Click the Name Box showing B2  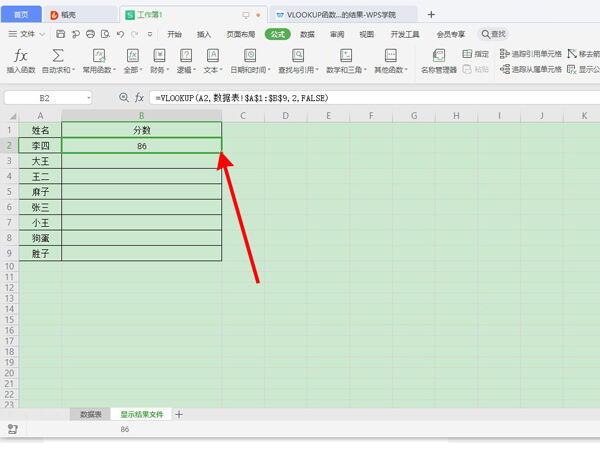44,98
